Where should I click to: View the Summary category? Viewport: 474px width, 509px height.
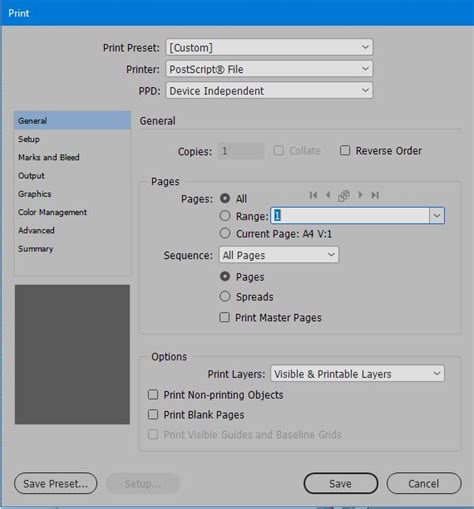tap(72, 249)
